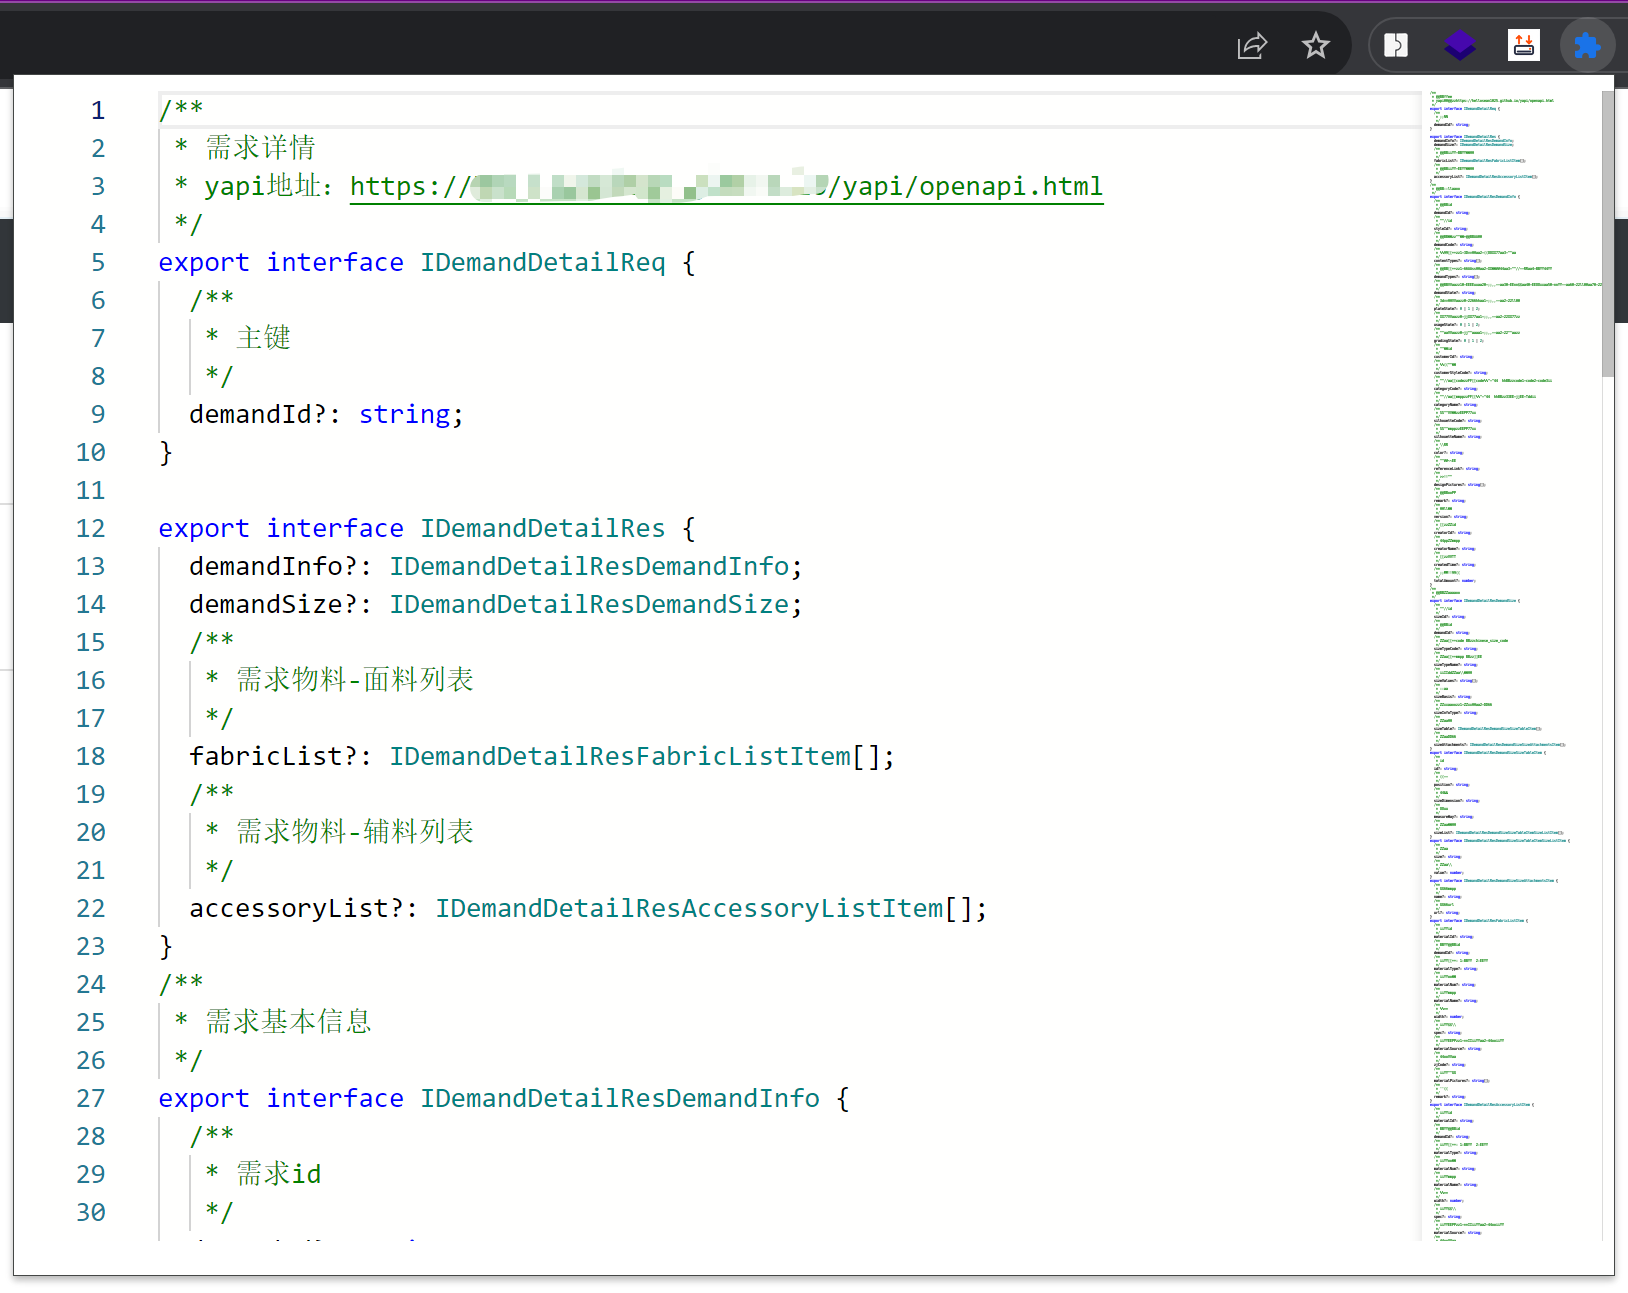Click the 需求详情 comment text
The height and width of the screenshot is (1293, 1628).
coord(261,148)
